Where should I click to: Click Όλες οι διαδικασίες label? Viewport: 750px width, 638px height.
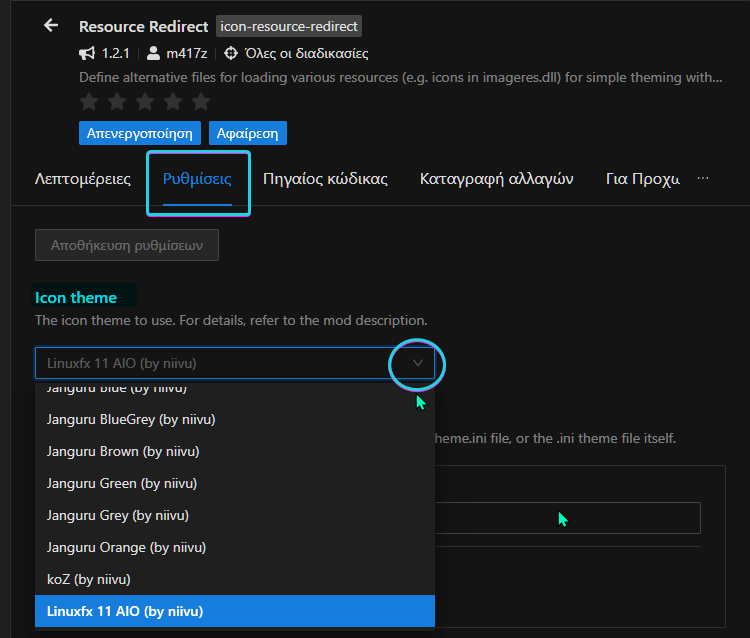[307, 53]
